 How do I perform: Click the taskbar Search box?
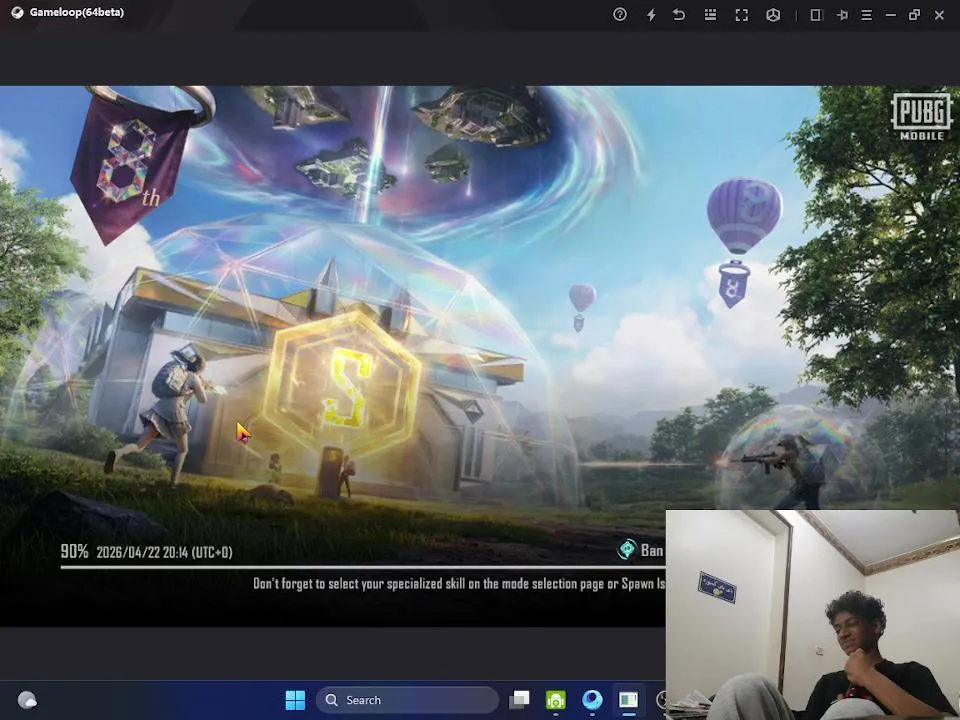point(407,700)
